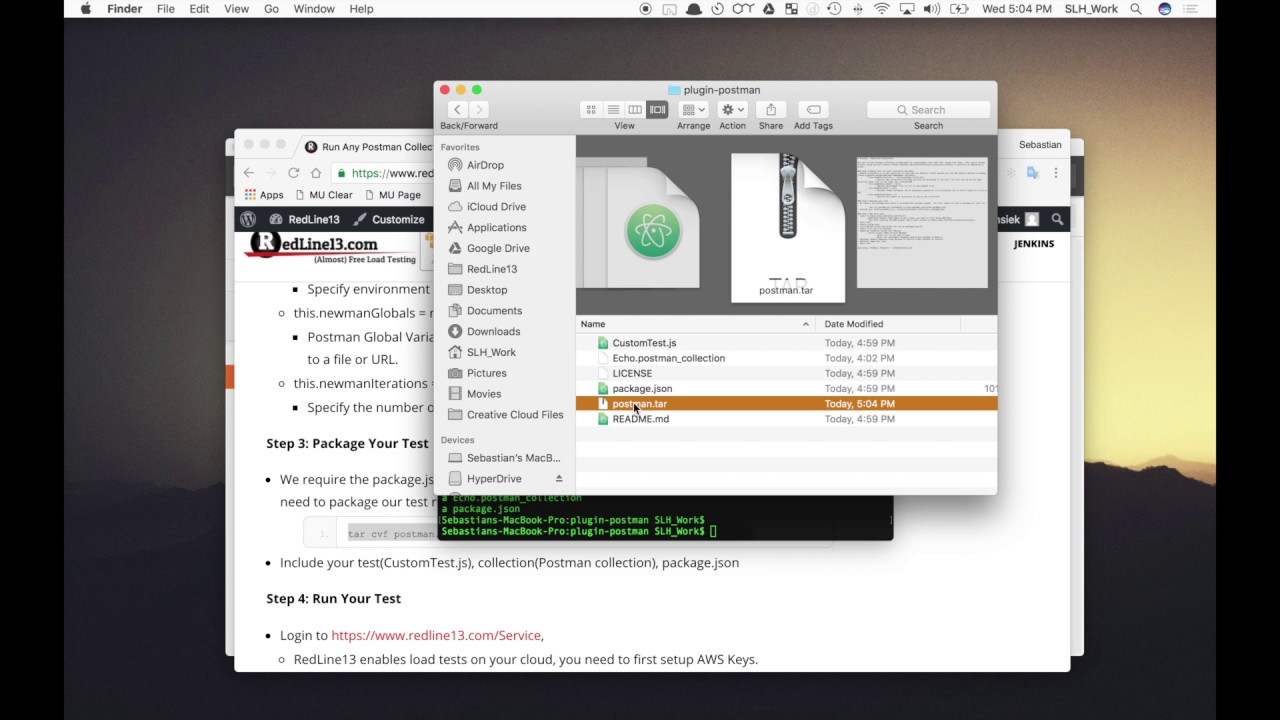1280x720 pixels.
Task: Click the Add Tags toolbar button
Action: click(813, 110)
